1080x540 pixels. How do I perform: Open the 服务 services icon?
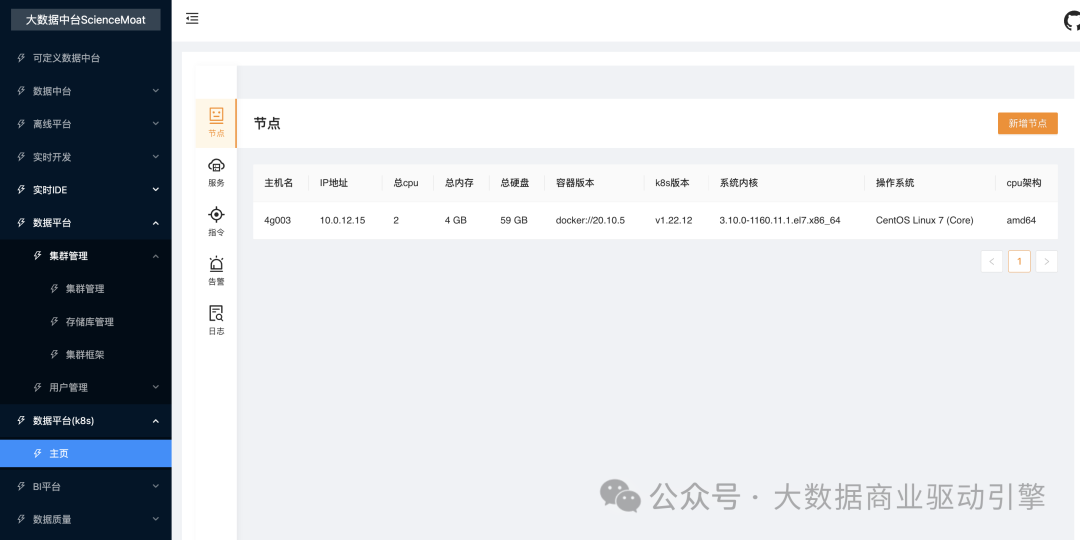pos(216,172)
